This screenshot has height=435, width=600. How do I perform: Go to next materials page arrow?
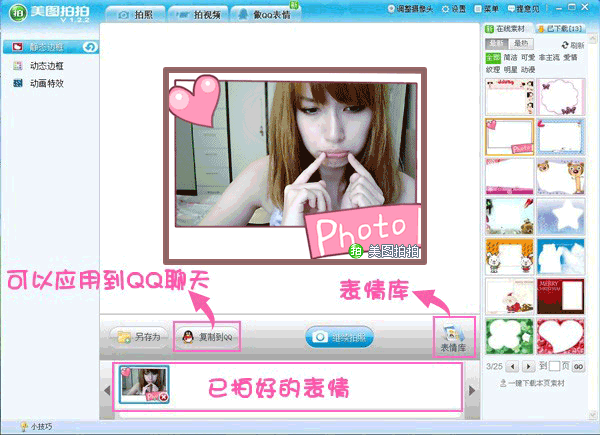[529, 367]
